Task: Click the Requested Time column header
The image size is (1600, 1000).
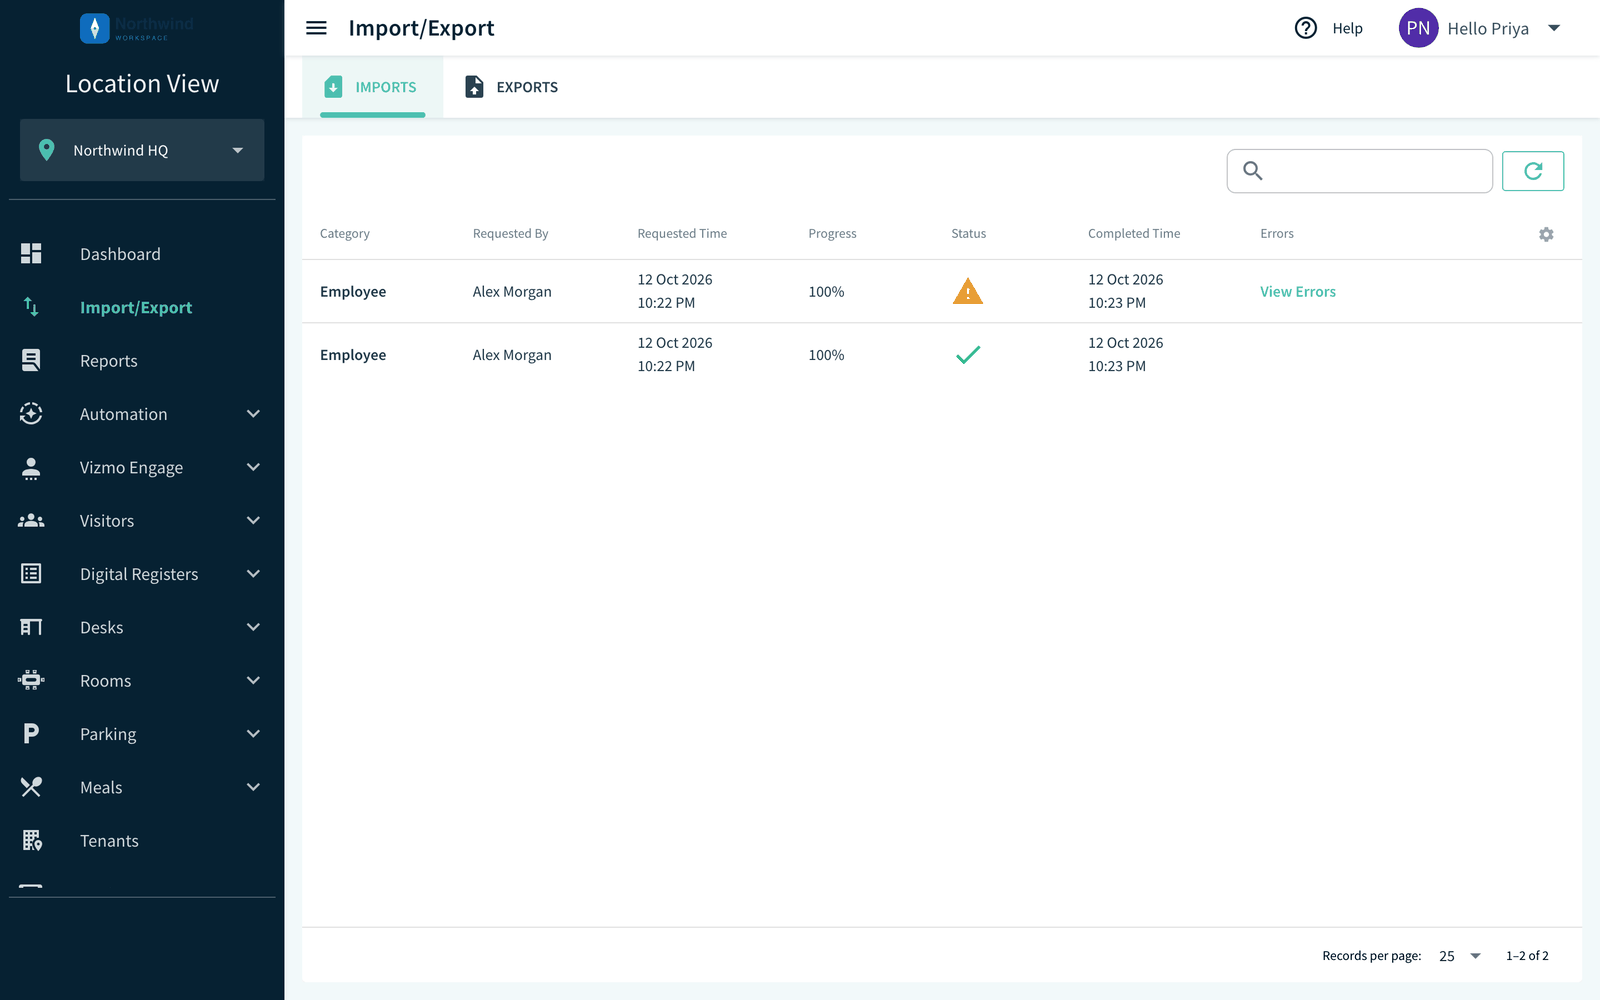Action: click(682, 233)
